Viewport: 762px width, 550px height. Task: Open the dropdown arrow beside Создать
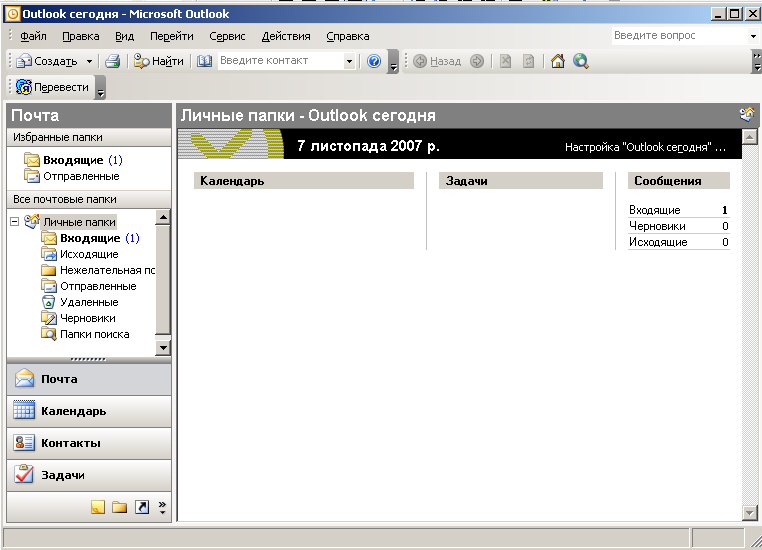[x=89, y=61]
